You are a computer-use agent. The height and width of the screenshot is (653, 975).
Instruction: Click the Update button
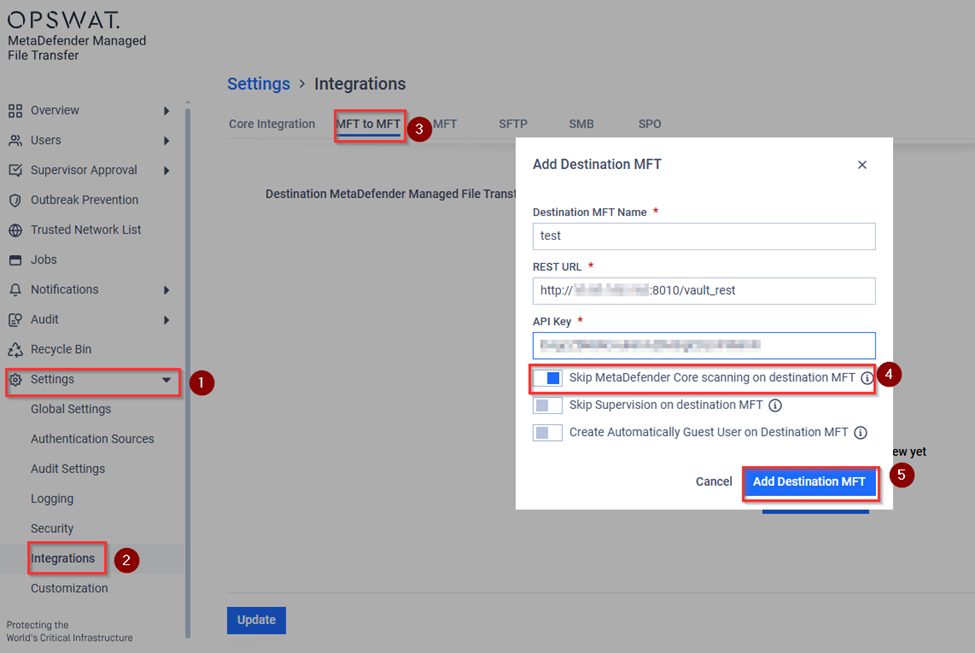point(256,620)
